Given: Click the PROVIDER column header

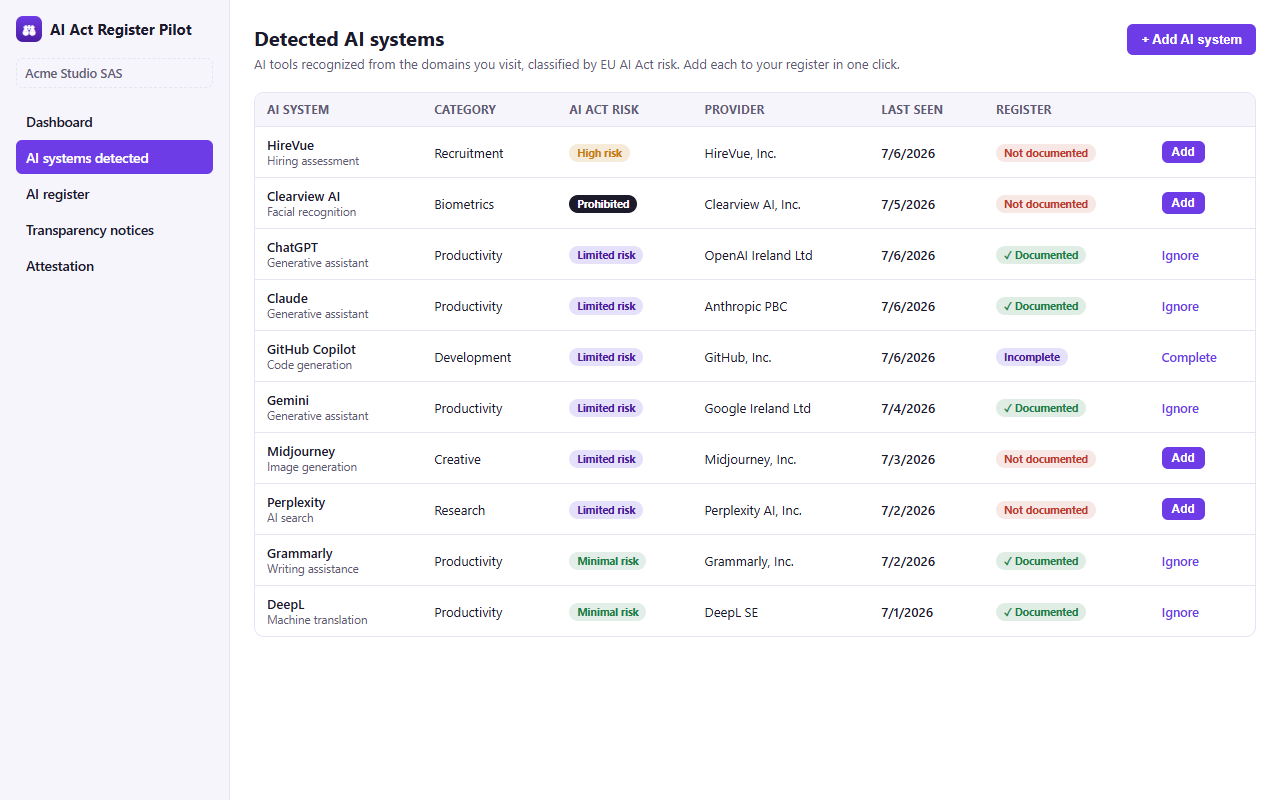Looking at the screenshot, I should coord(734,110).
